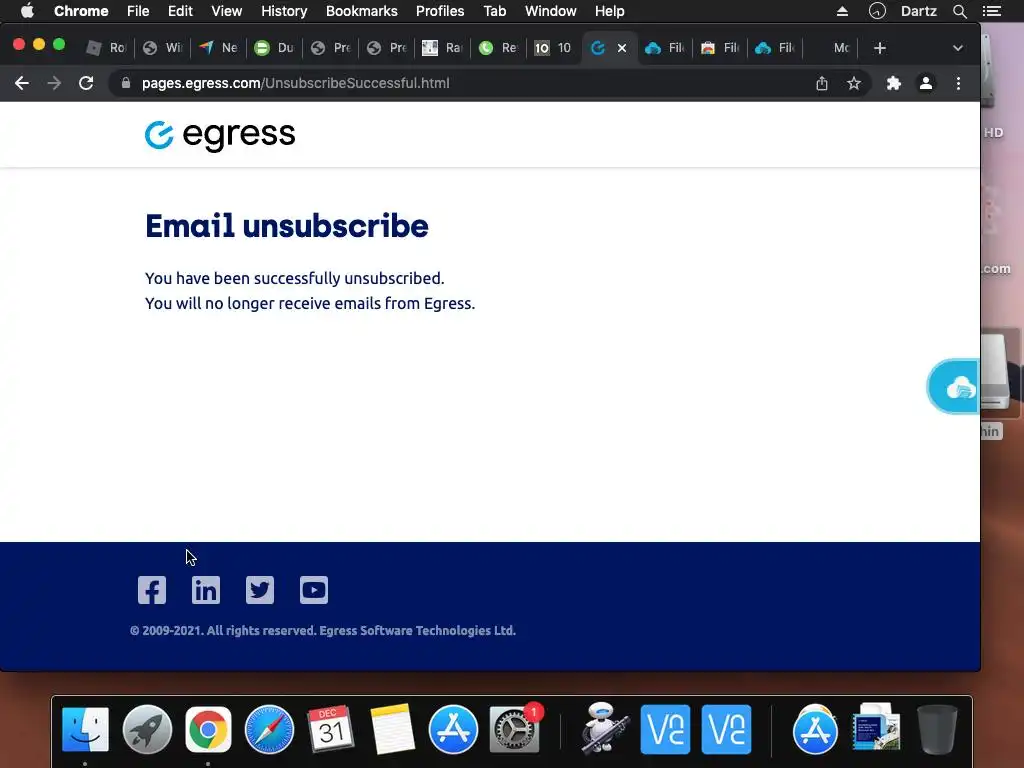Open Calendar from the Dock
The width and height of the screenshot is (1024, 768).
click(x=330, y=729)
